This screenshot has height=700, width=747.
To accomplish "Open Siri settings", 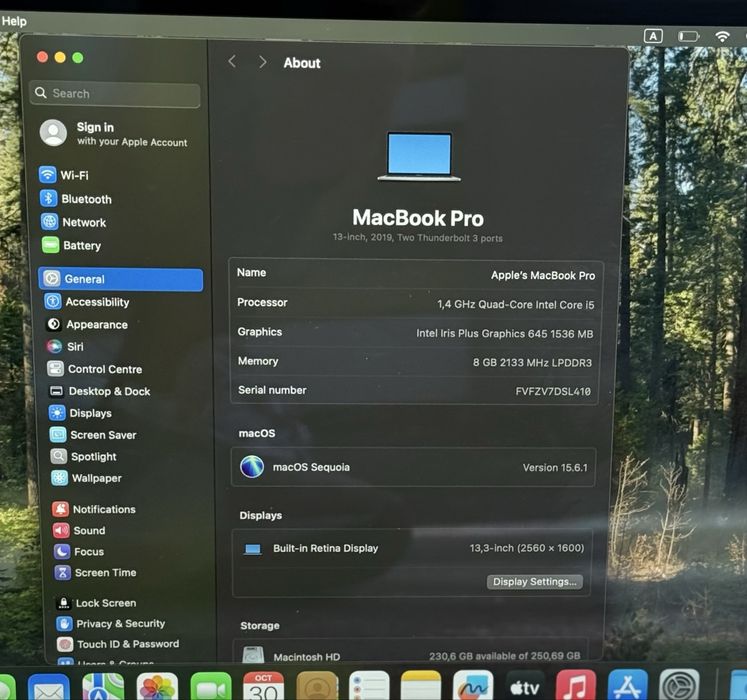I will (x=65, y=346).
